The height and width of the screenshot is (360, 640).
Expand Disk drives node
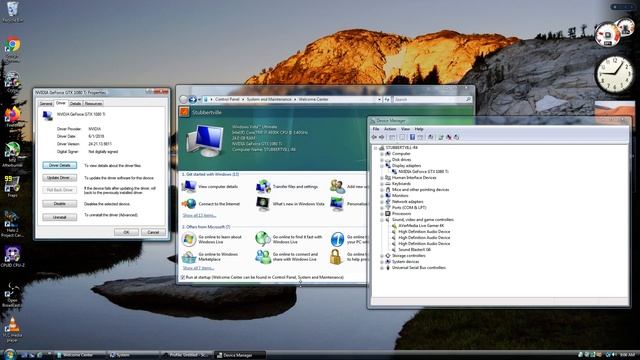point(382,160)
